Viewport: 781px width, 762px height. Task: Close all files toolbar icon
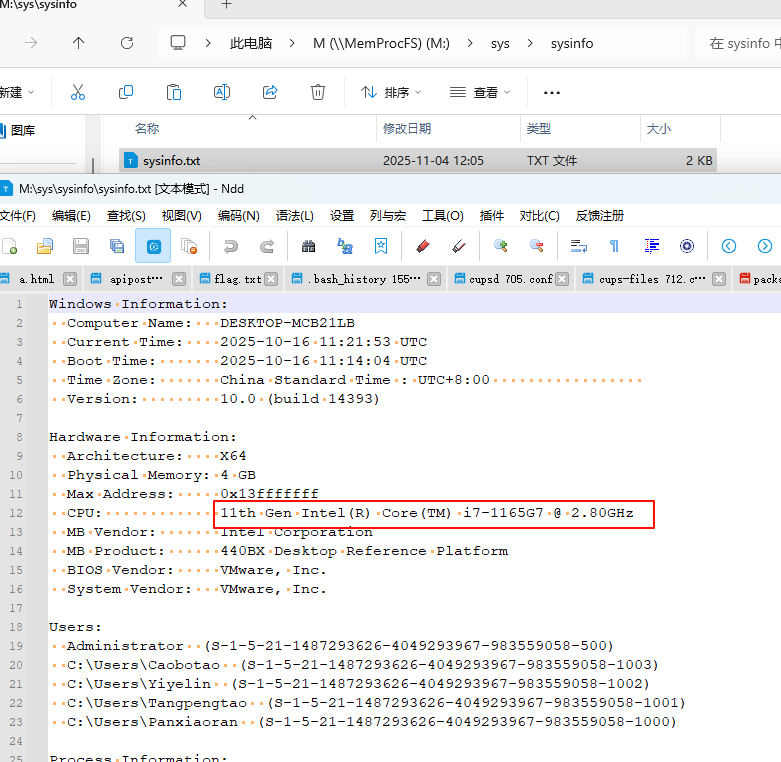(x=189, y=246)
